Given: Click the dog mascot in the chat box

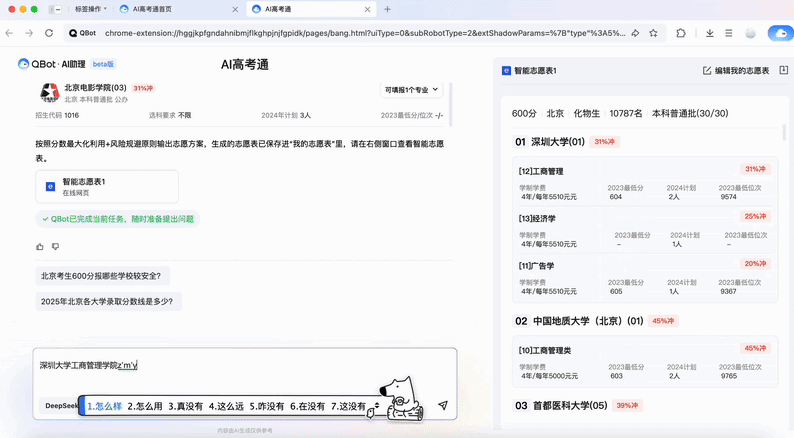Looking at the screenshot, I should 401,399.
